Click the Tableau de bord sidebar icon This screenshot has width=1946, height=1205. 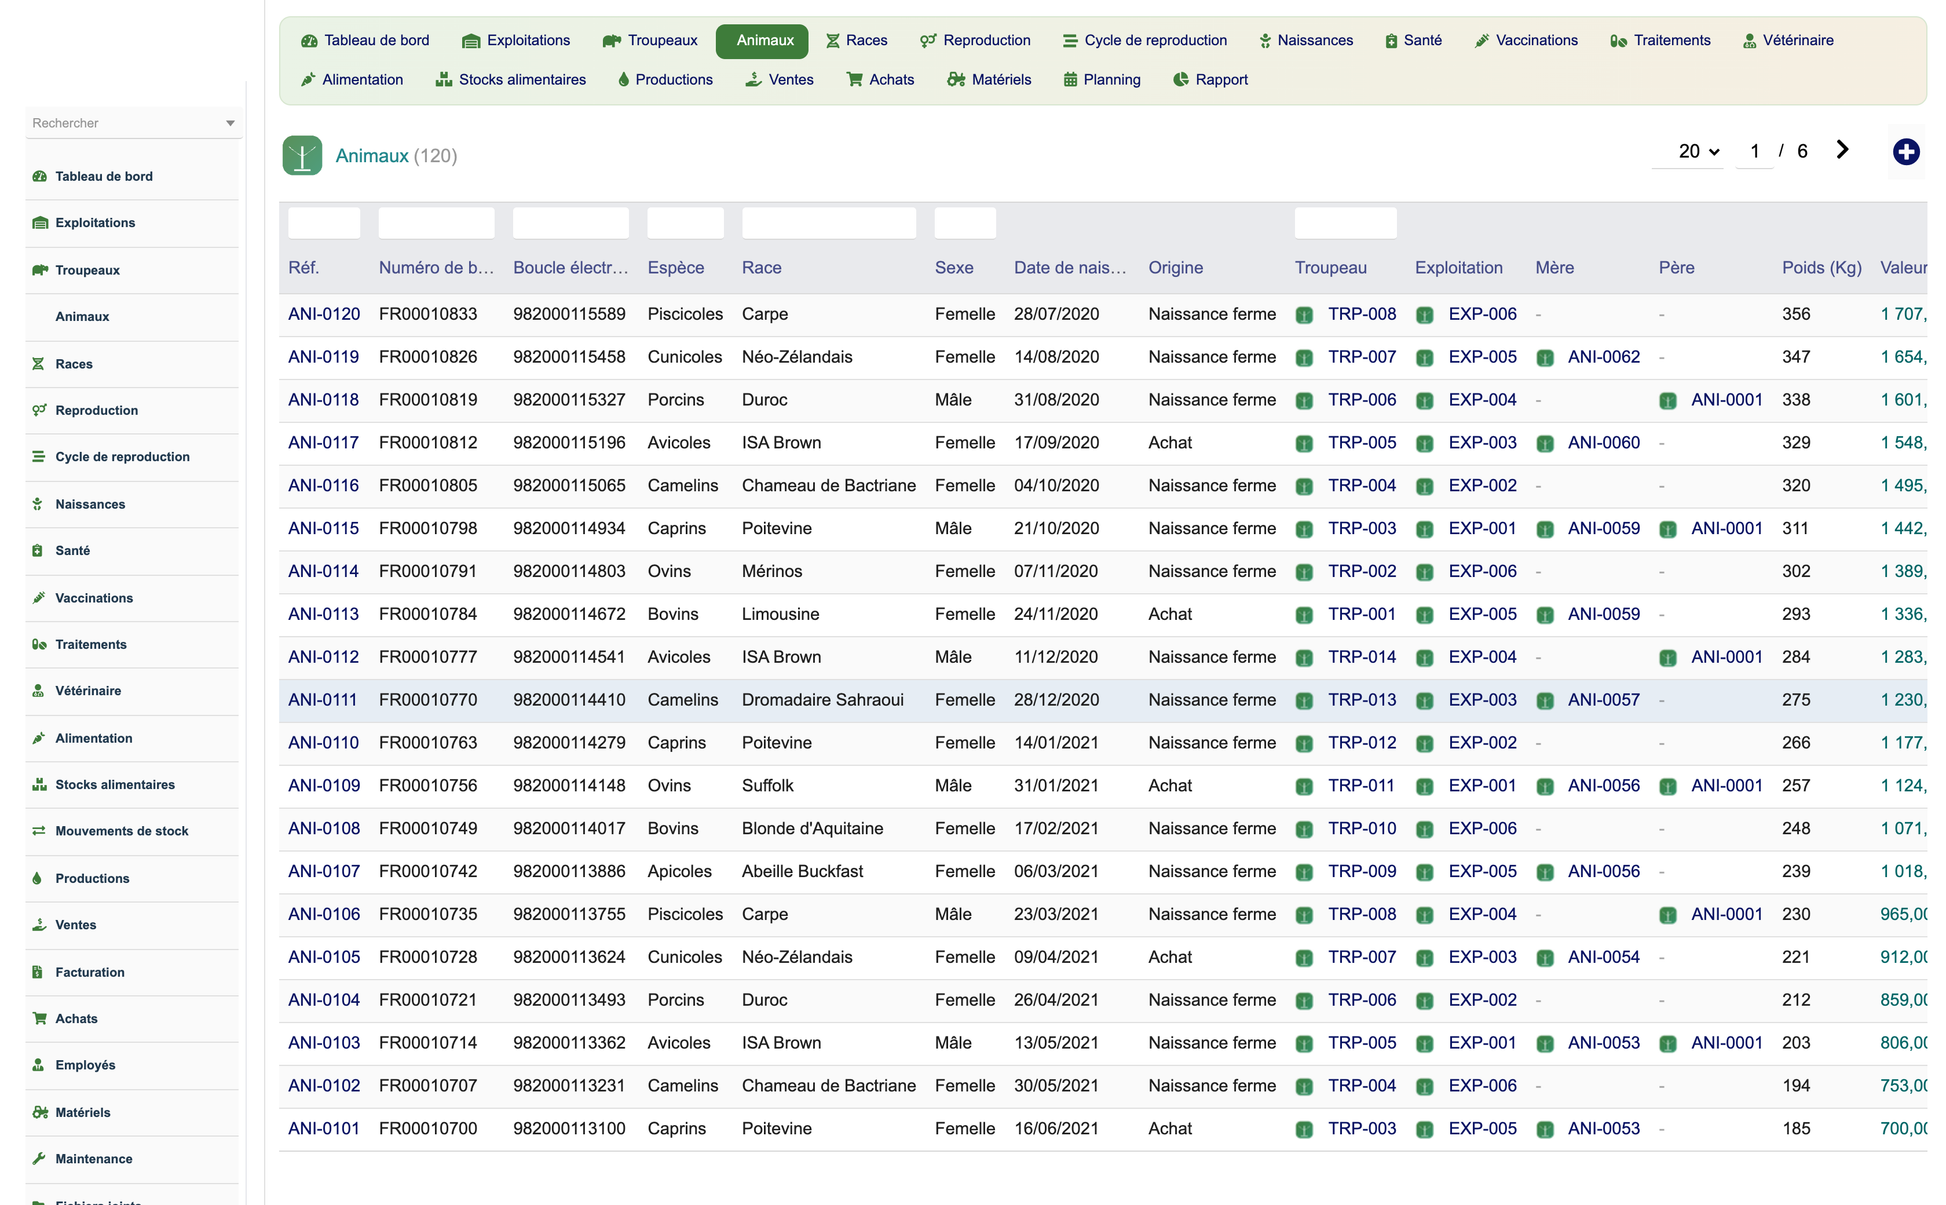coord(40,176)
